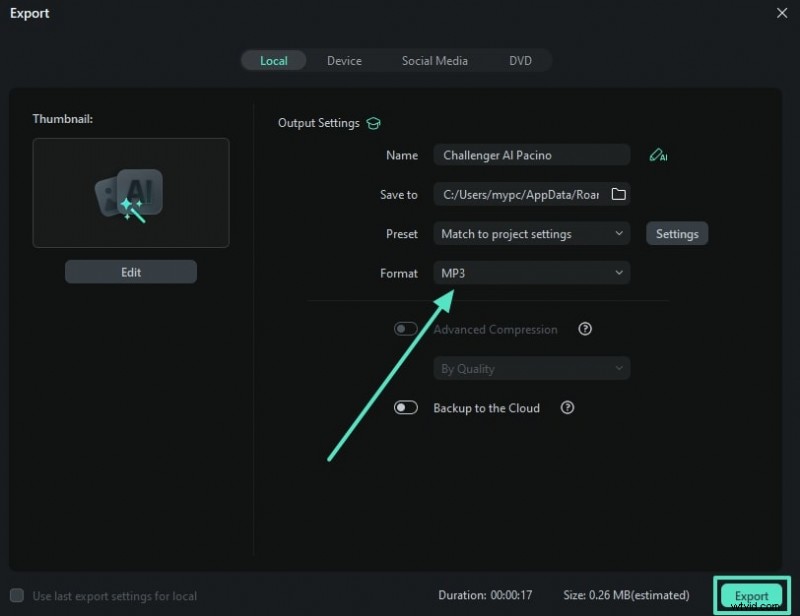Viewport: 800px width, 616px height.
Task: Expand the By Quality dropdown
Action: pos(531,368)
